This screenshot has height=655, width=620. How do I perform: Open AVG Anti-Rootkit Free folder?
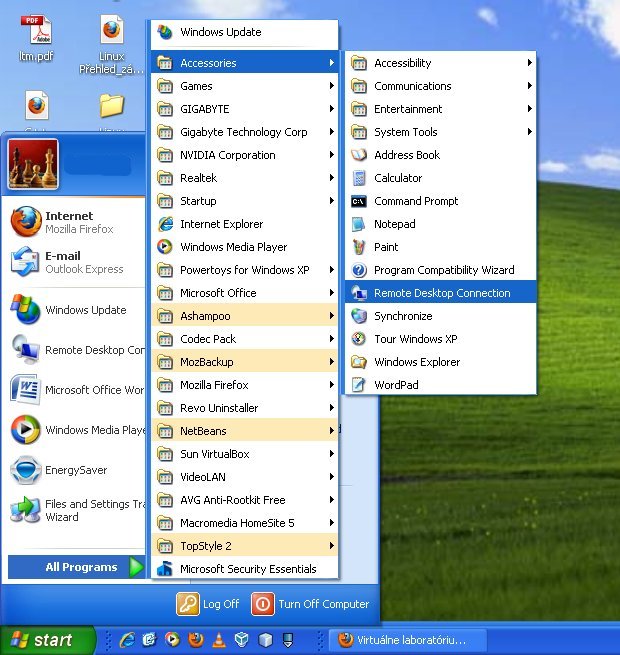click(x=244, y=500)
